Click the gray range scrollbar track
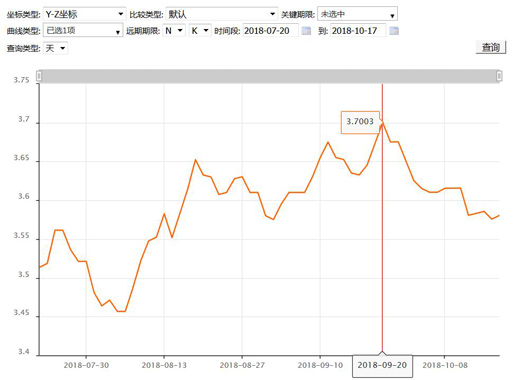The width and height of the screenshot is (520, 380). tap(269, 76)
